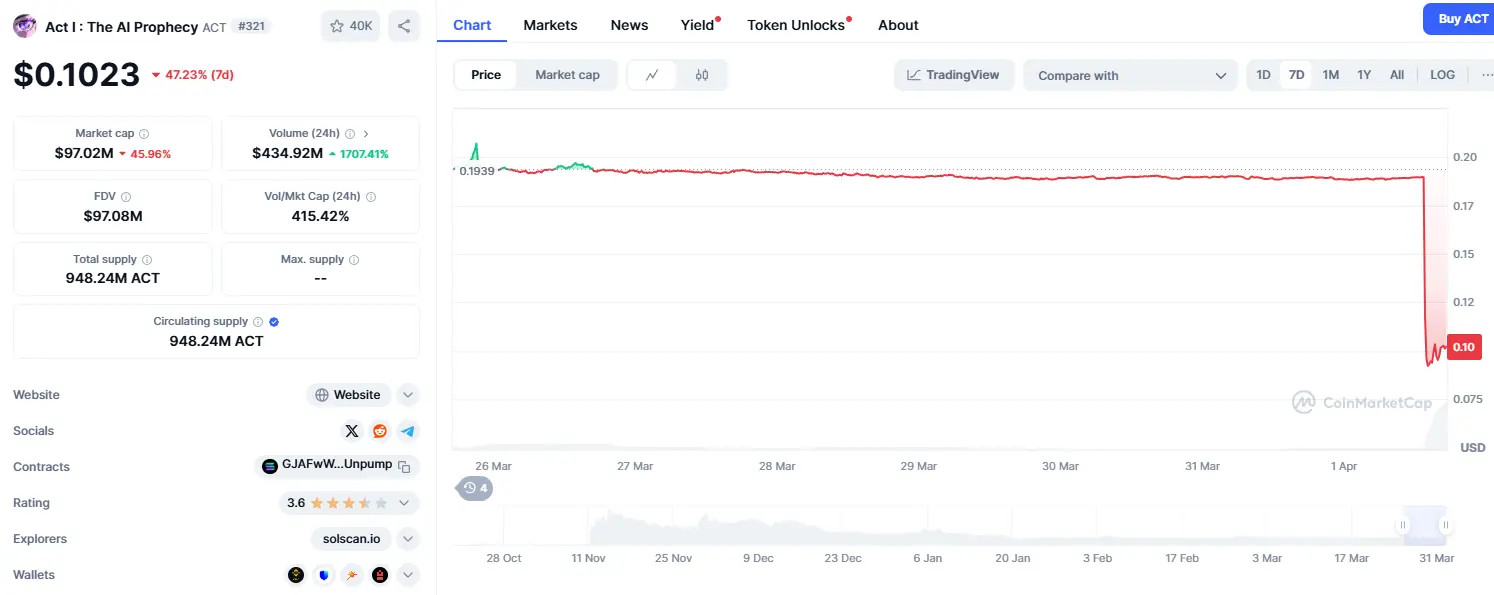The width and height of the screenshot is (1494, 595).
Task: Click the black and red wallet icon
Action: pyautogui.click(x=380, y=575)
